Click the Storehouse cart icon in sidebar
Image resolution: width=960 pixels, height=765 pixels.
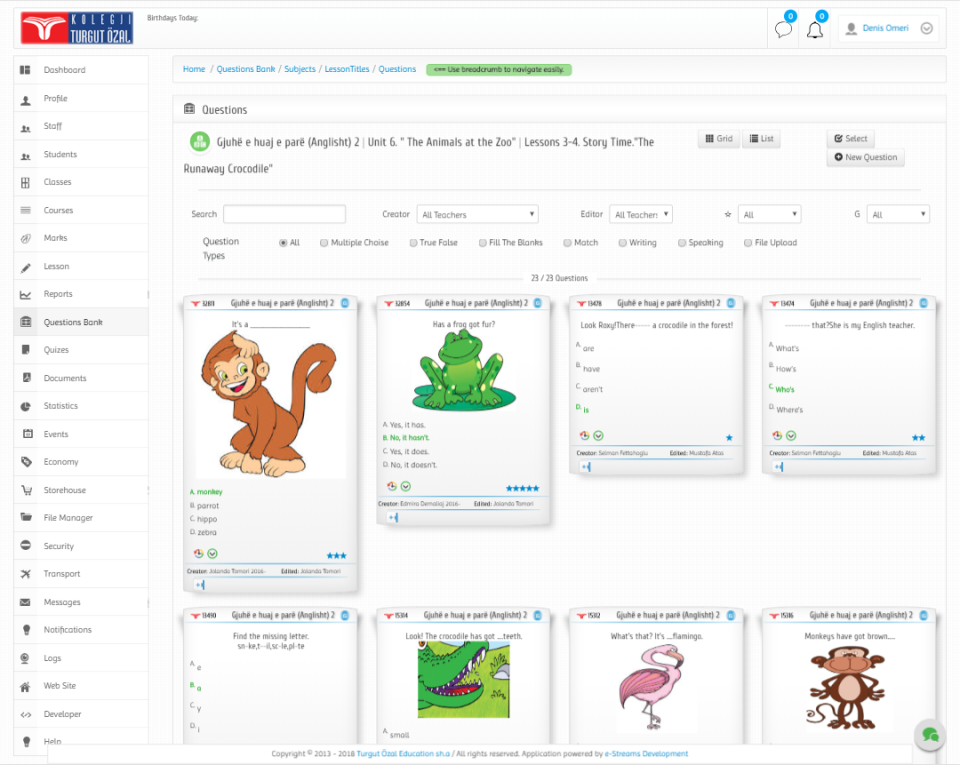click(x=26, y=490)
